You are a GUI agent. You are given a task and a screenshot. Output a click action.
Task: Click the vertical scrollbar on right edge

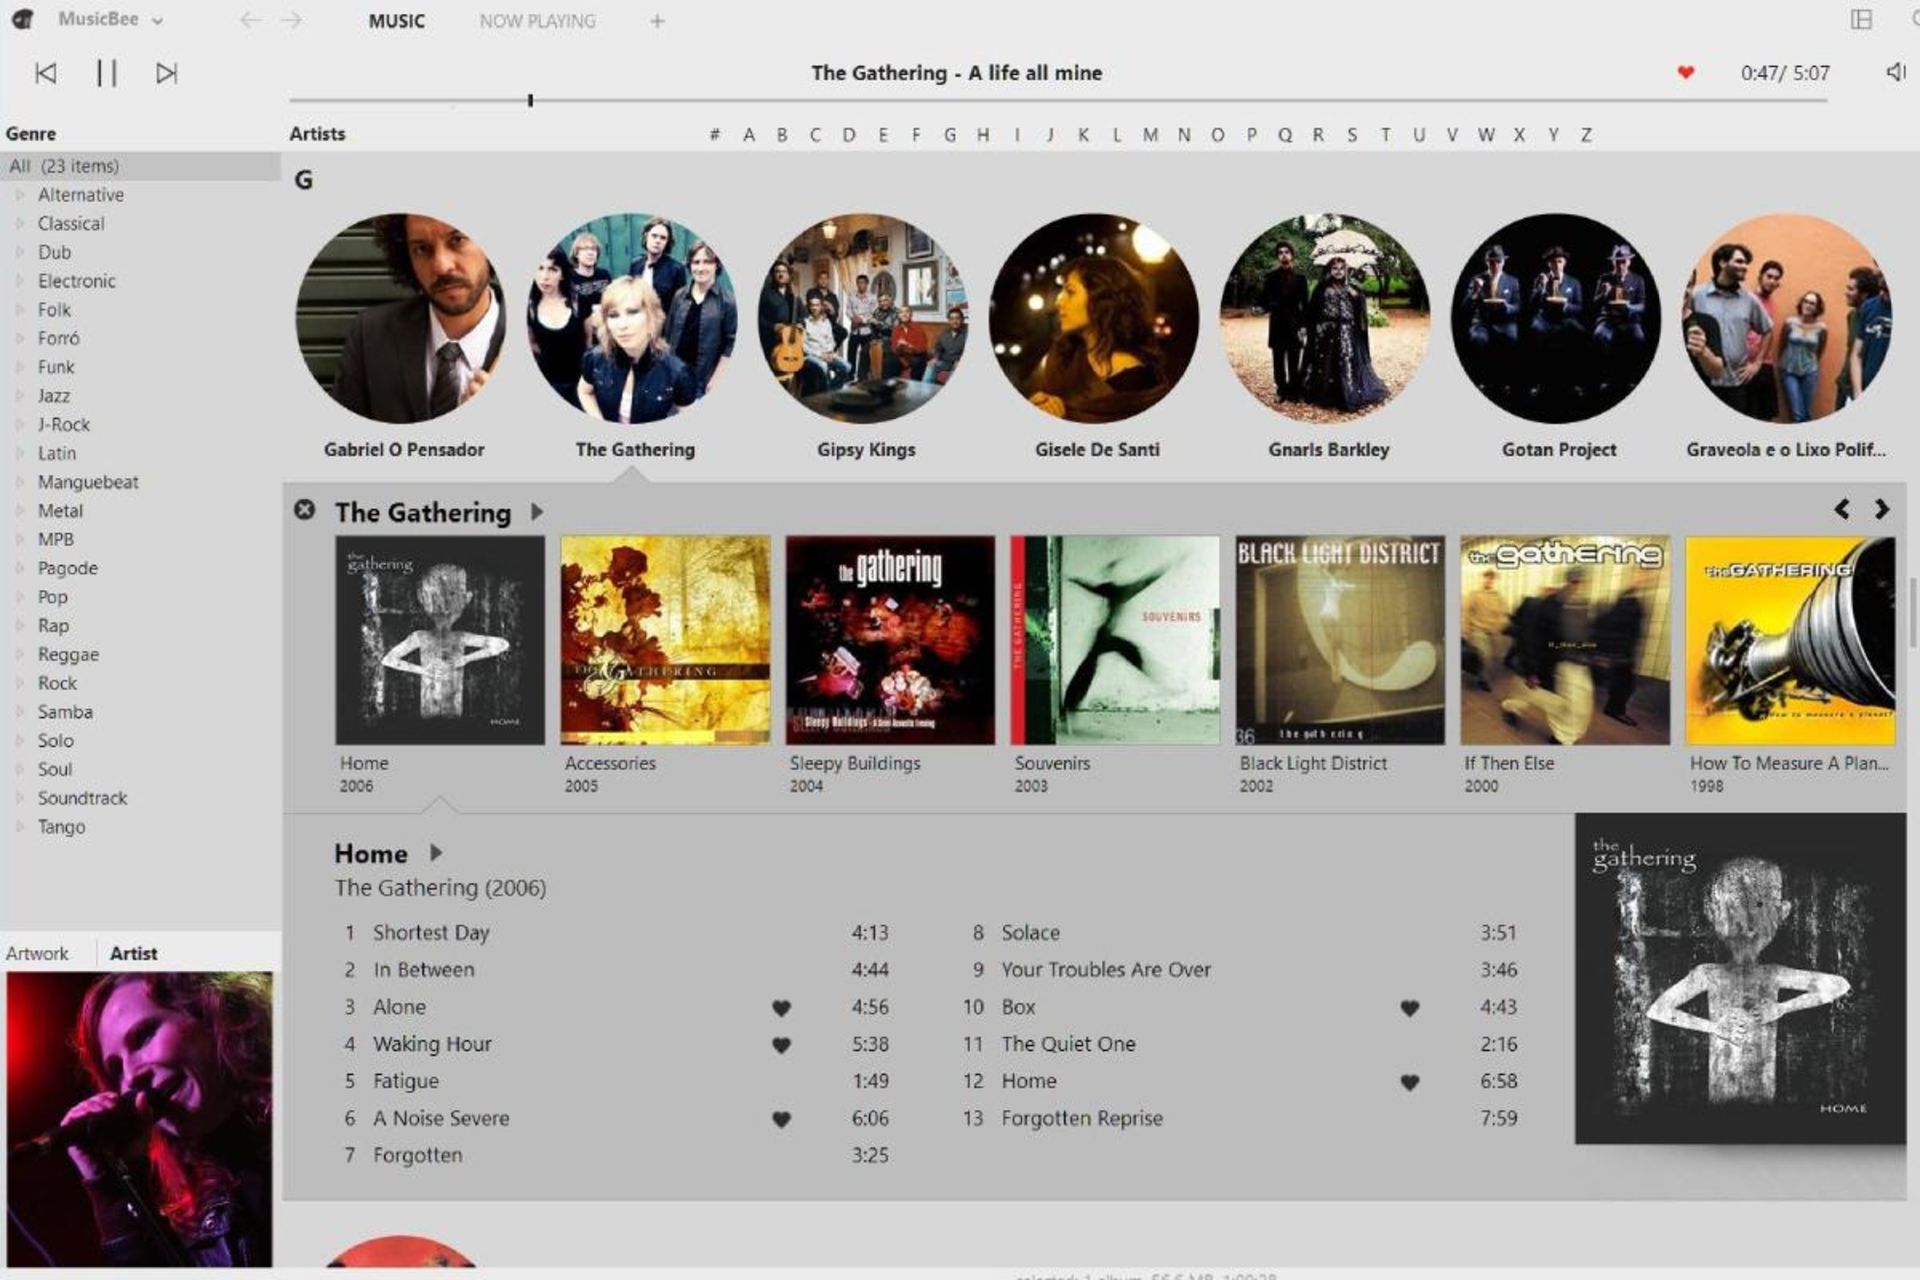tap(1913, 612)
